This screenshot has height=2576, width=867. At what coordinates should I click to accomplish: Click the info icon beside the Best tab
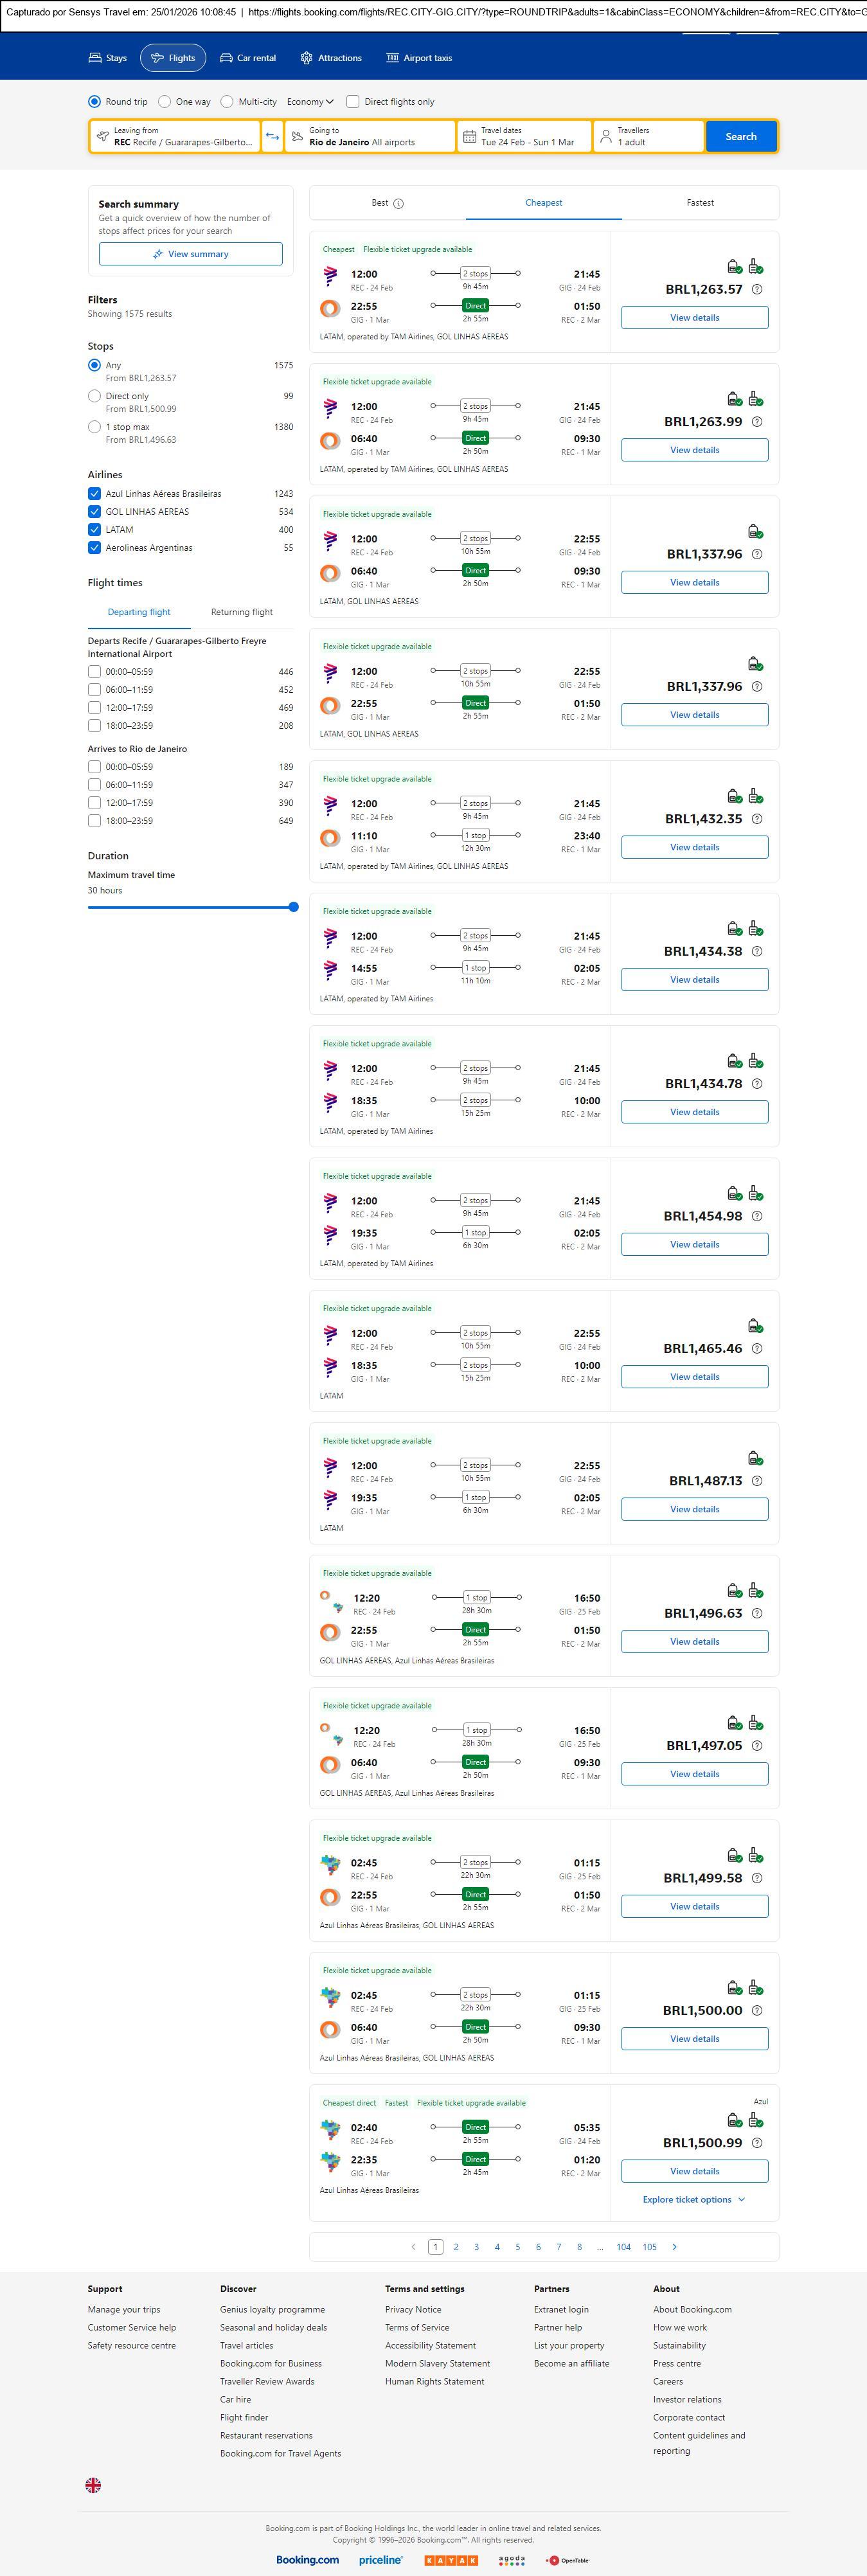coord(398,203)
